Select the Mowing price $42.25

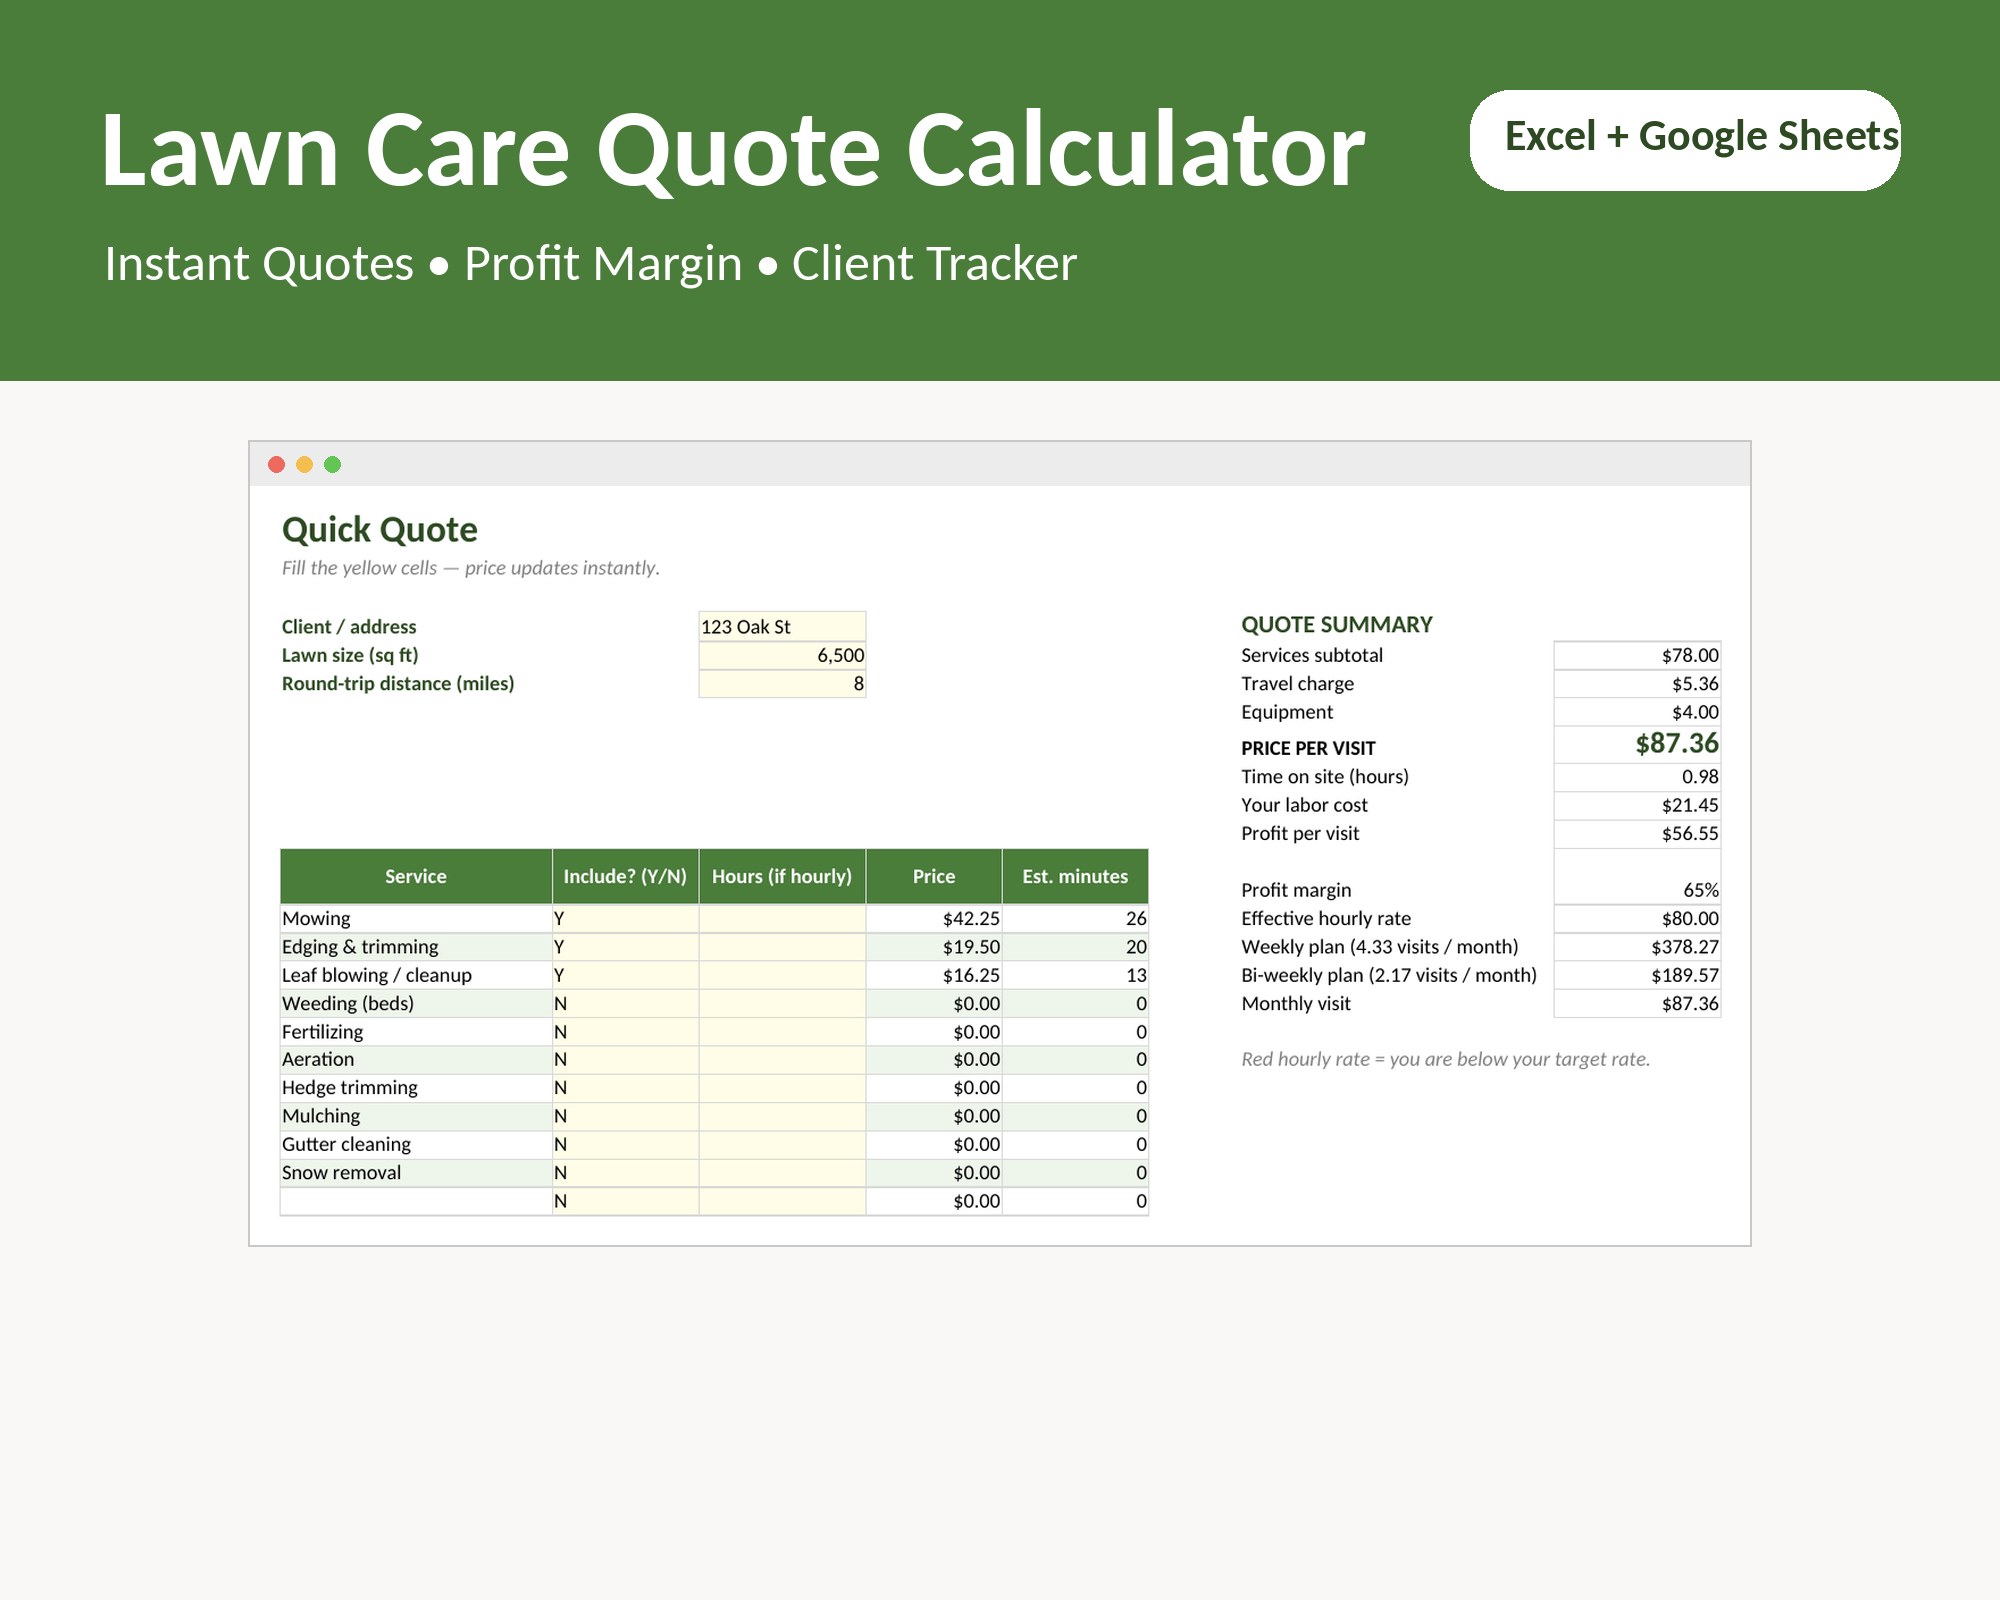point(934,918)
